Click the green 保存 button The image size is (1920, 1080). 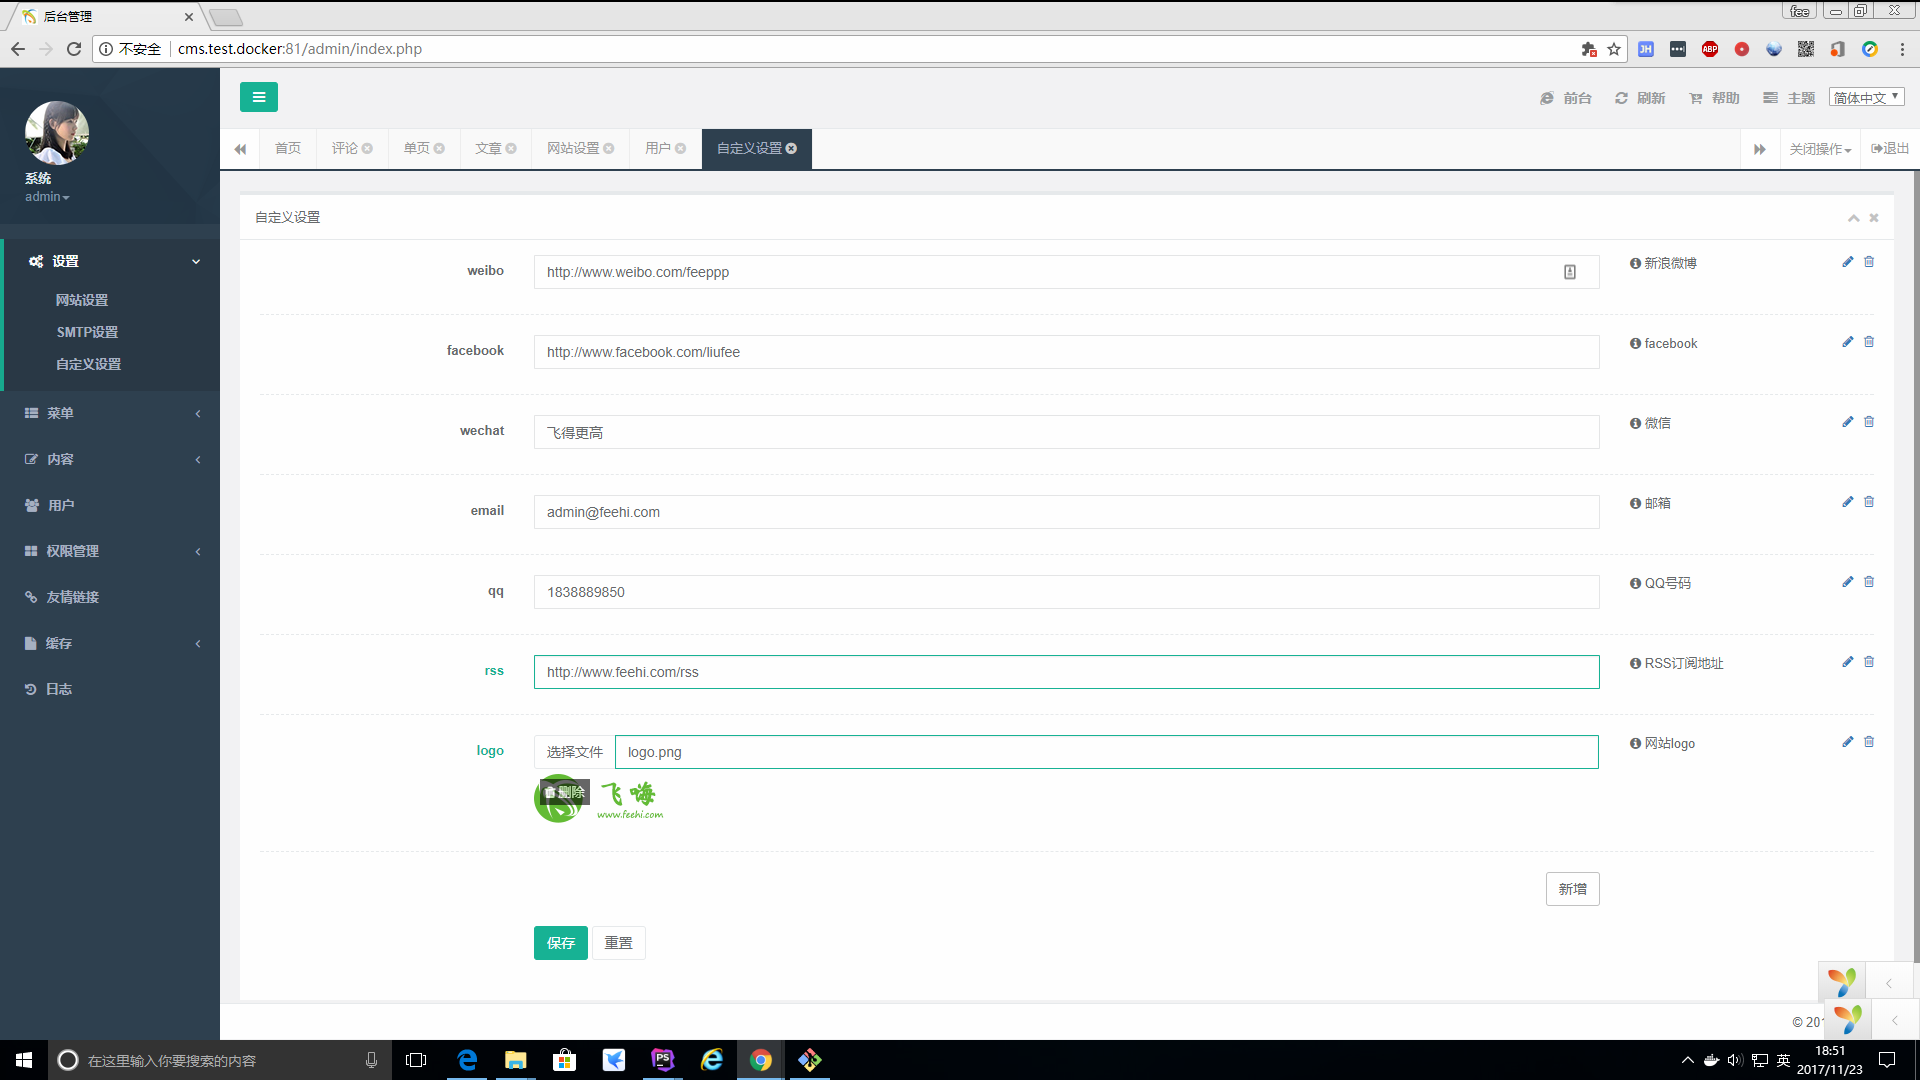click(x=560, y=943)
